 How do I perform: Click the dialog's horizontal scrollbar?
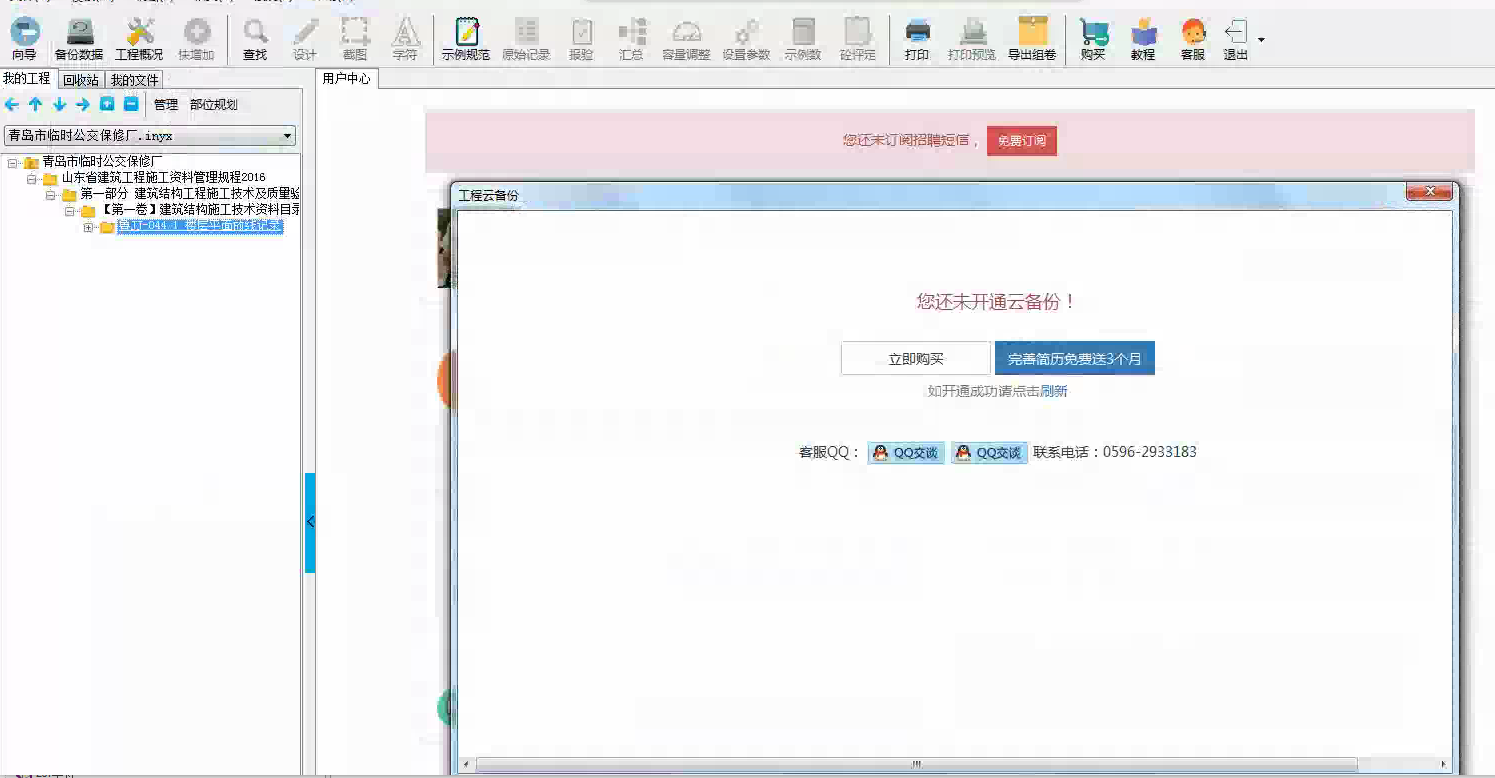click(x=915, y=765)
